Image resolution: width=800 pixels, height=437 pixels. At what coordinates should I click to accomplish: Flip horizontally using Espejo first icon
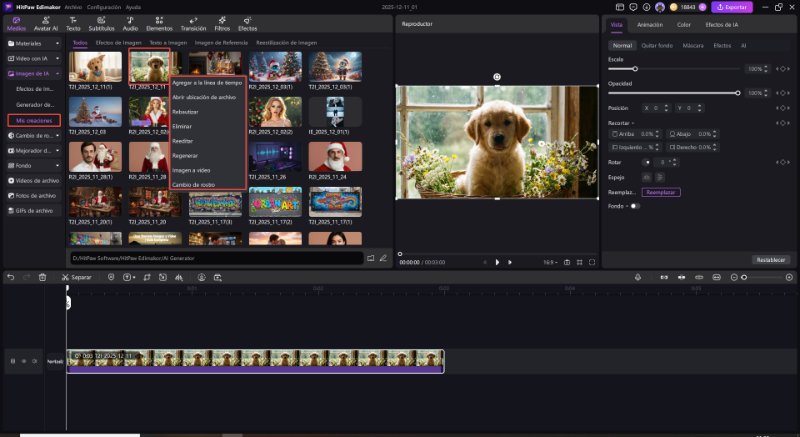coord(646,177)
